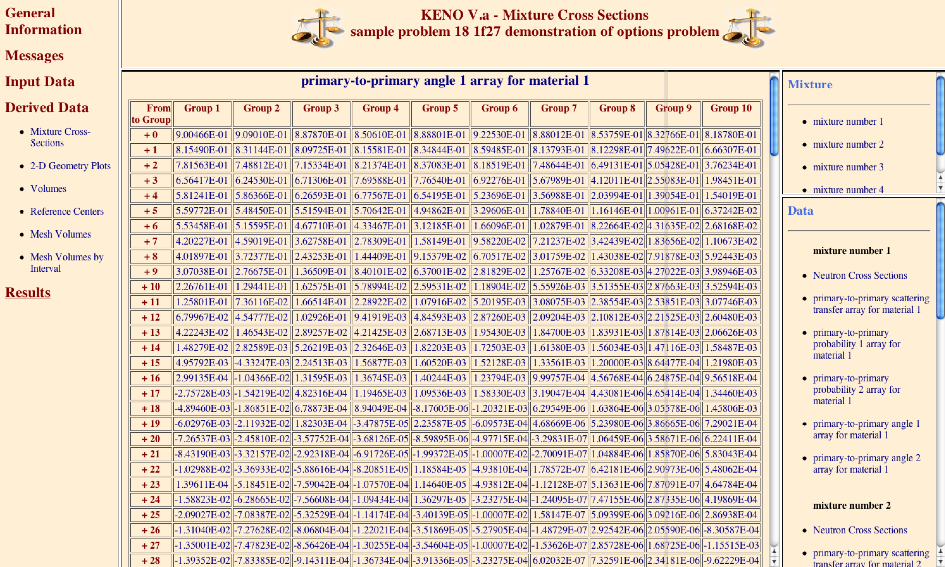
Task: Open the General Information section
Action: (30, 21)
